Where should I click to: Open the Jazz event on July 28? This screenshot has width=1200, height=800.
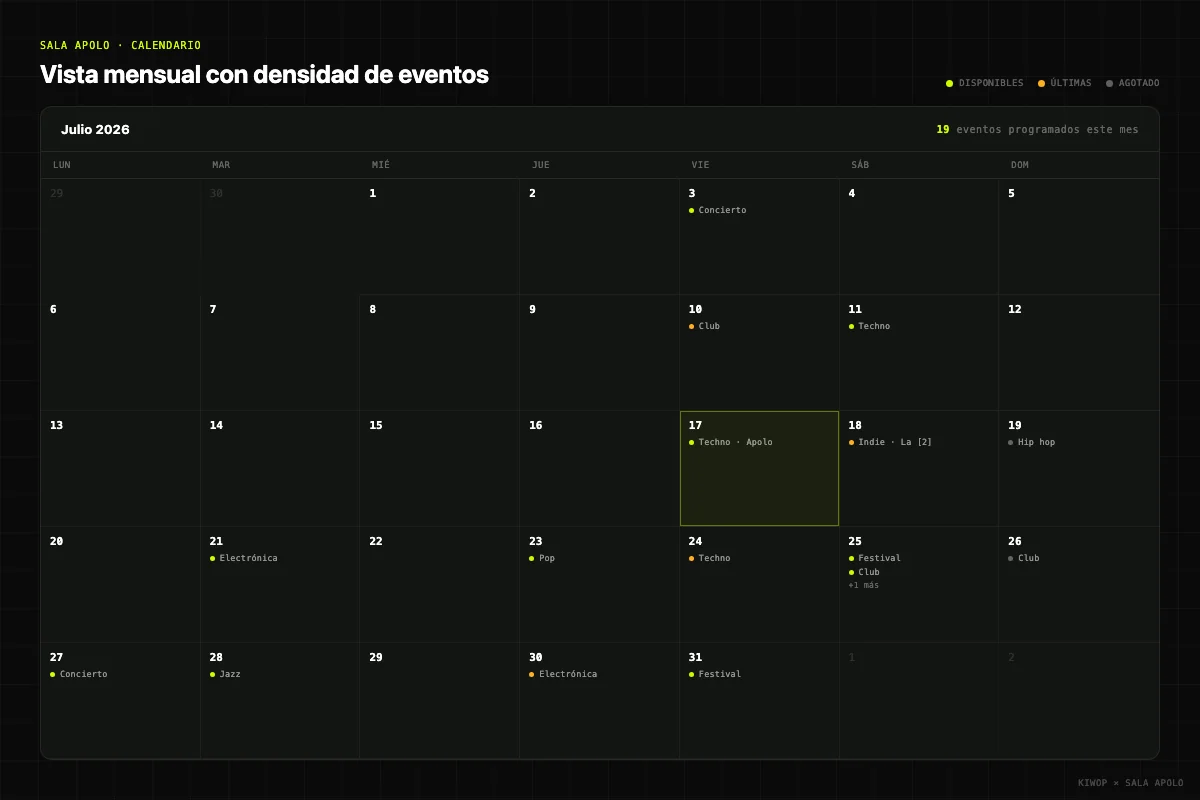225,674
